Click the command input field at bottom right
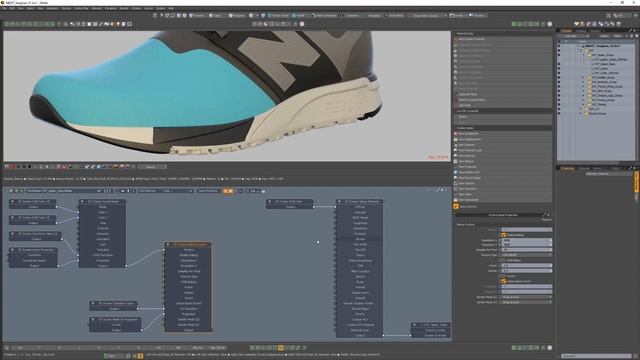This screenshot has width=640, height=360. (596, 356)
